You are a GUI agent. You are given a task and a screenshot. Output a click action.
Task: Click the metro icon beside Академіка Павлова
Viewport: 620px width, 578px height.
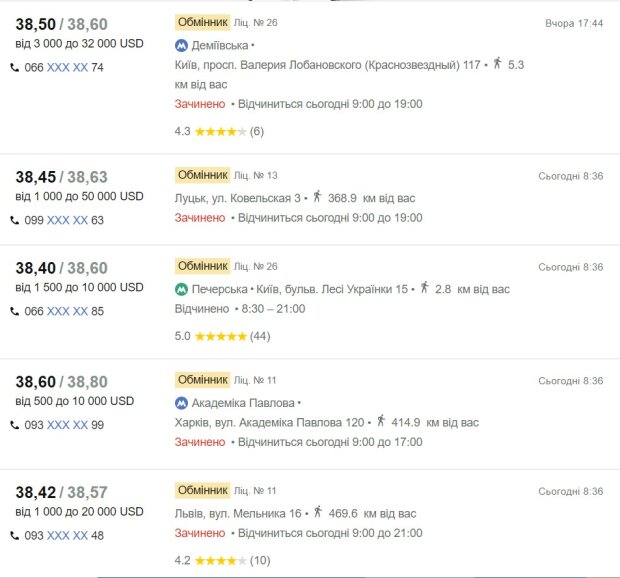(181, 403)
